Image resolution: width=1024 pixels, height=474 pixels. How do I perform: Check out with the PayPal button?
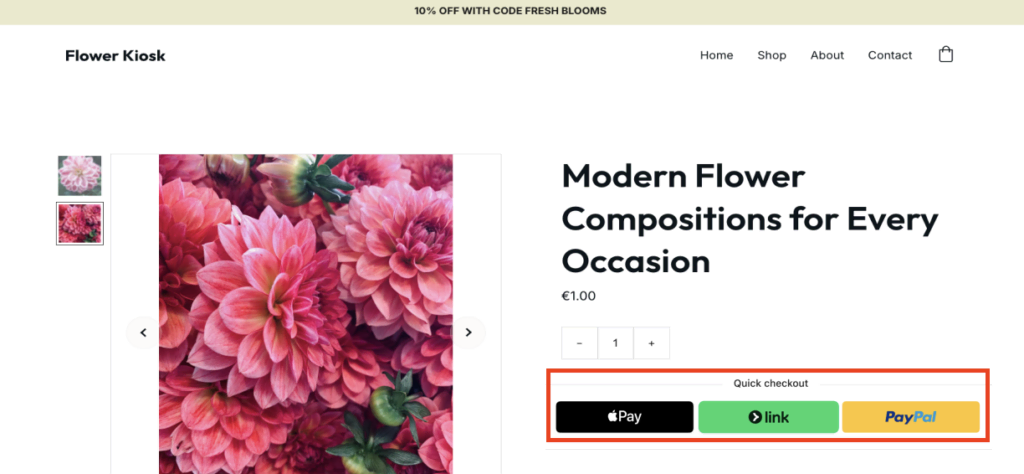[x=910, y=417]
